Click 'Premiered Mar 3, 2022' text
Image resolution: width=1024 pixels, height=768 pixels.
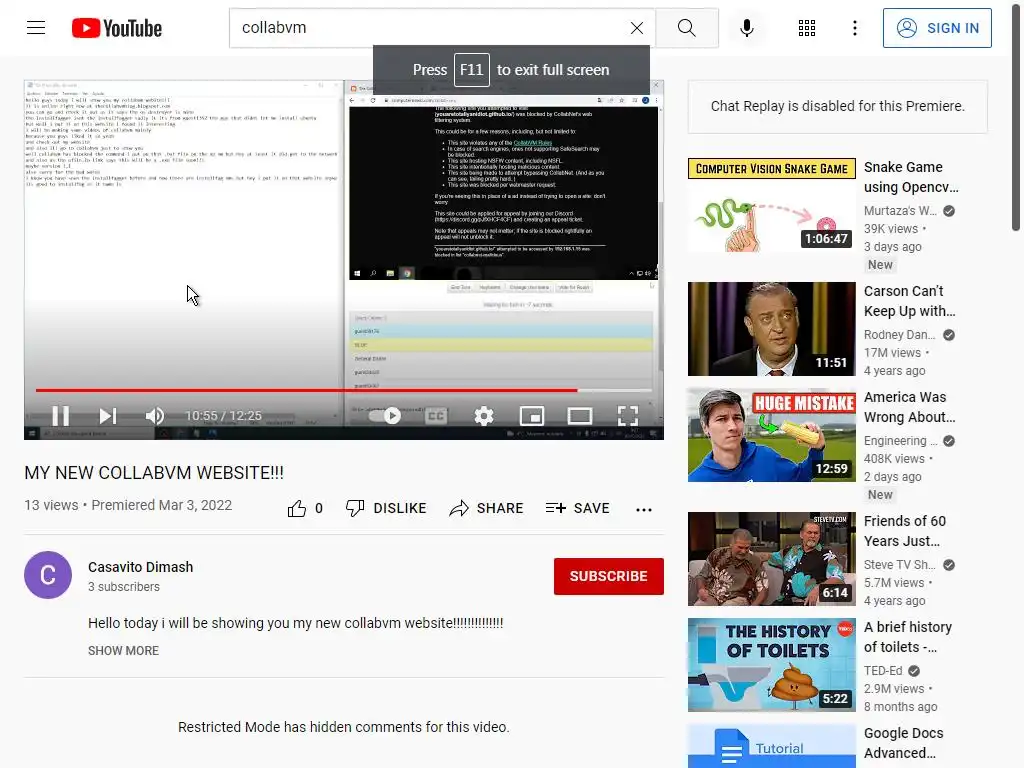(161, 505)
